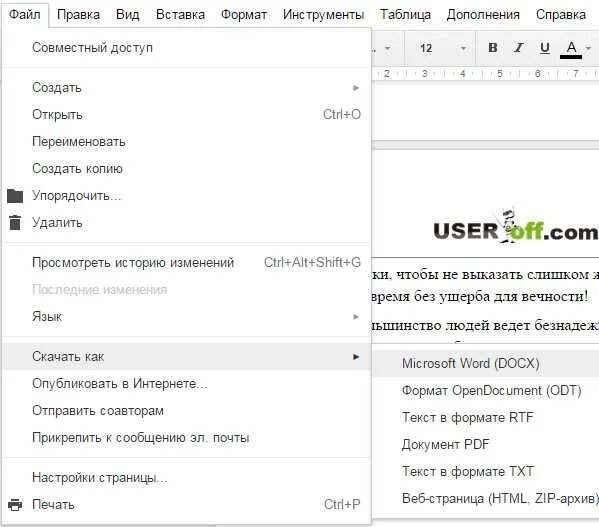Screen dimensions: 599x527
Task: Click trash icon next to Удалить
Action: (15, 223)
